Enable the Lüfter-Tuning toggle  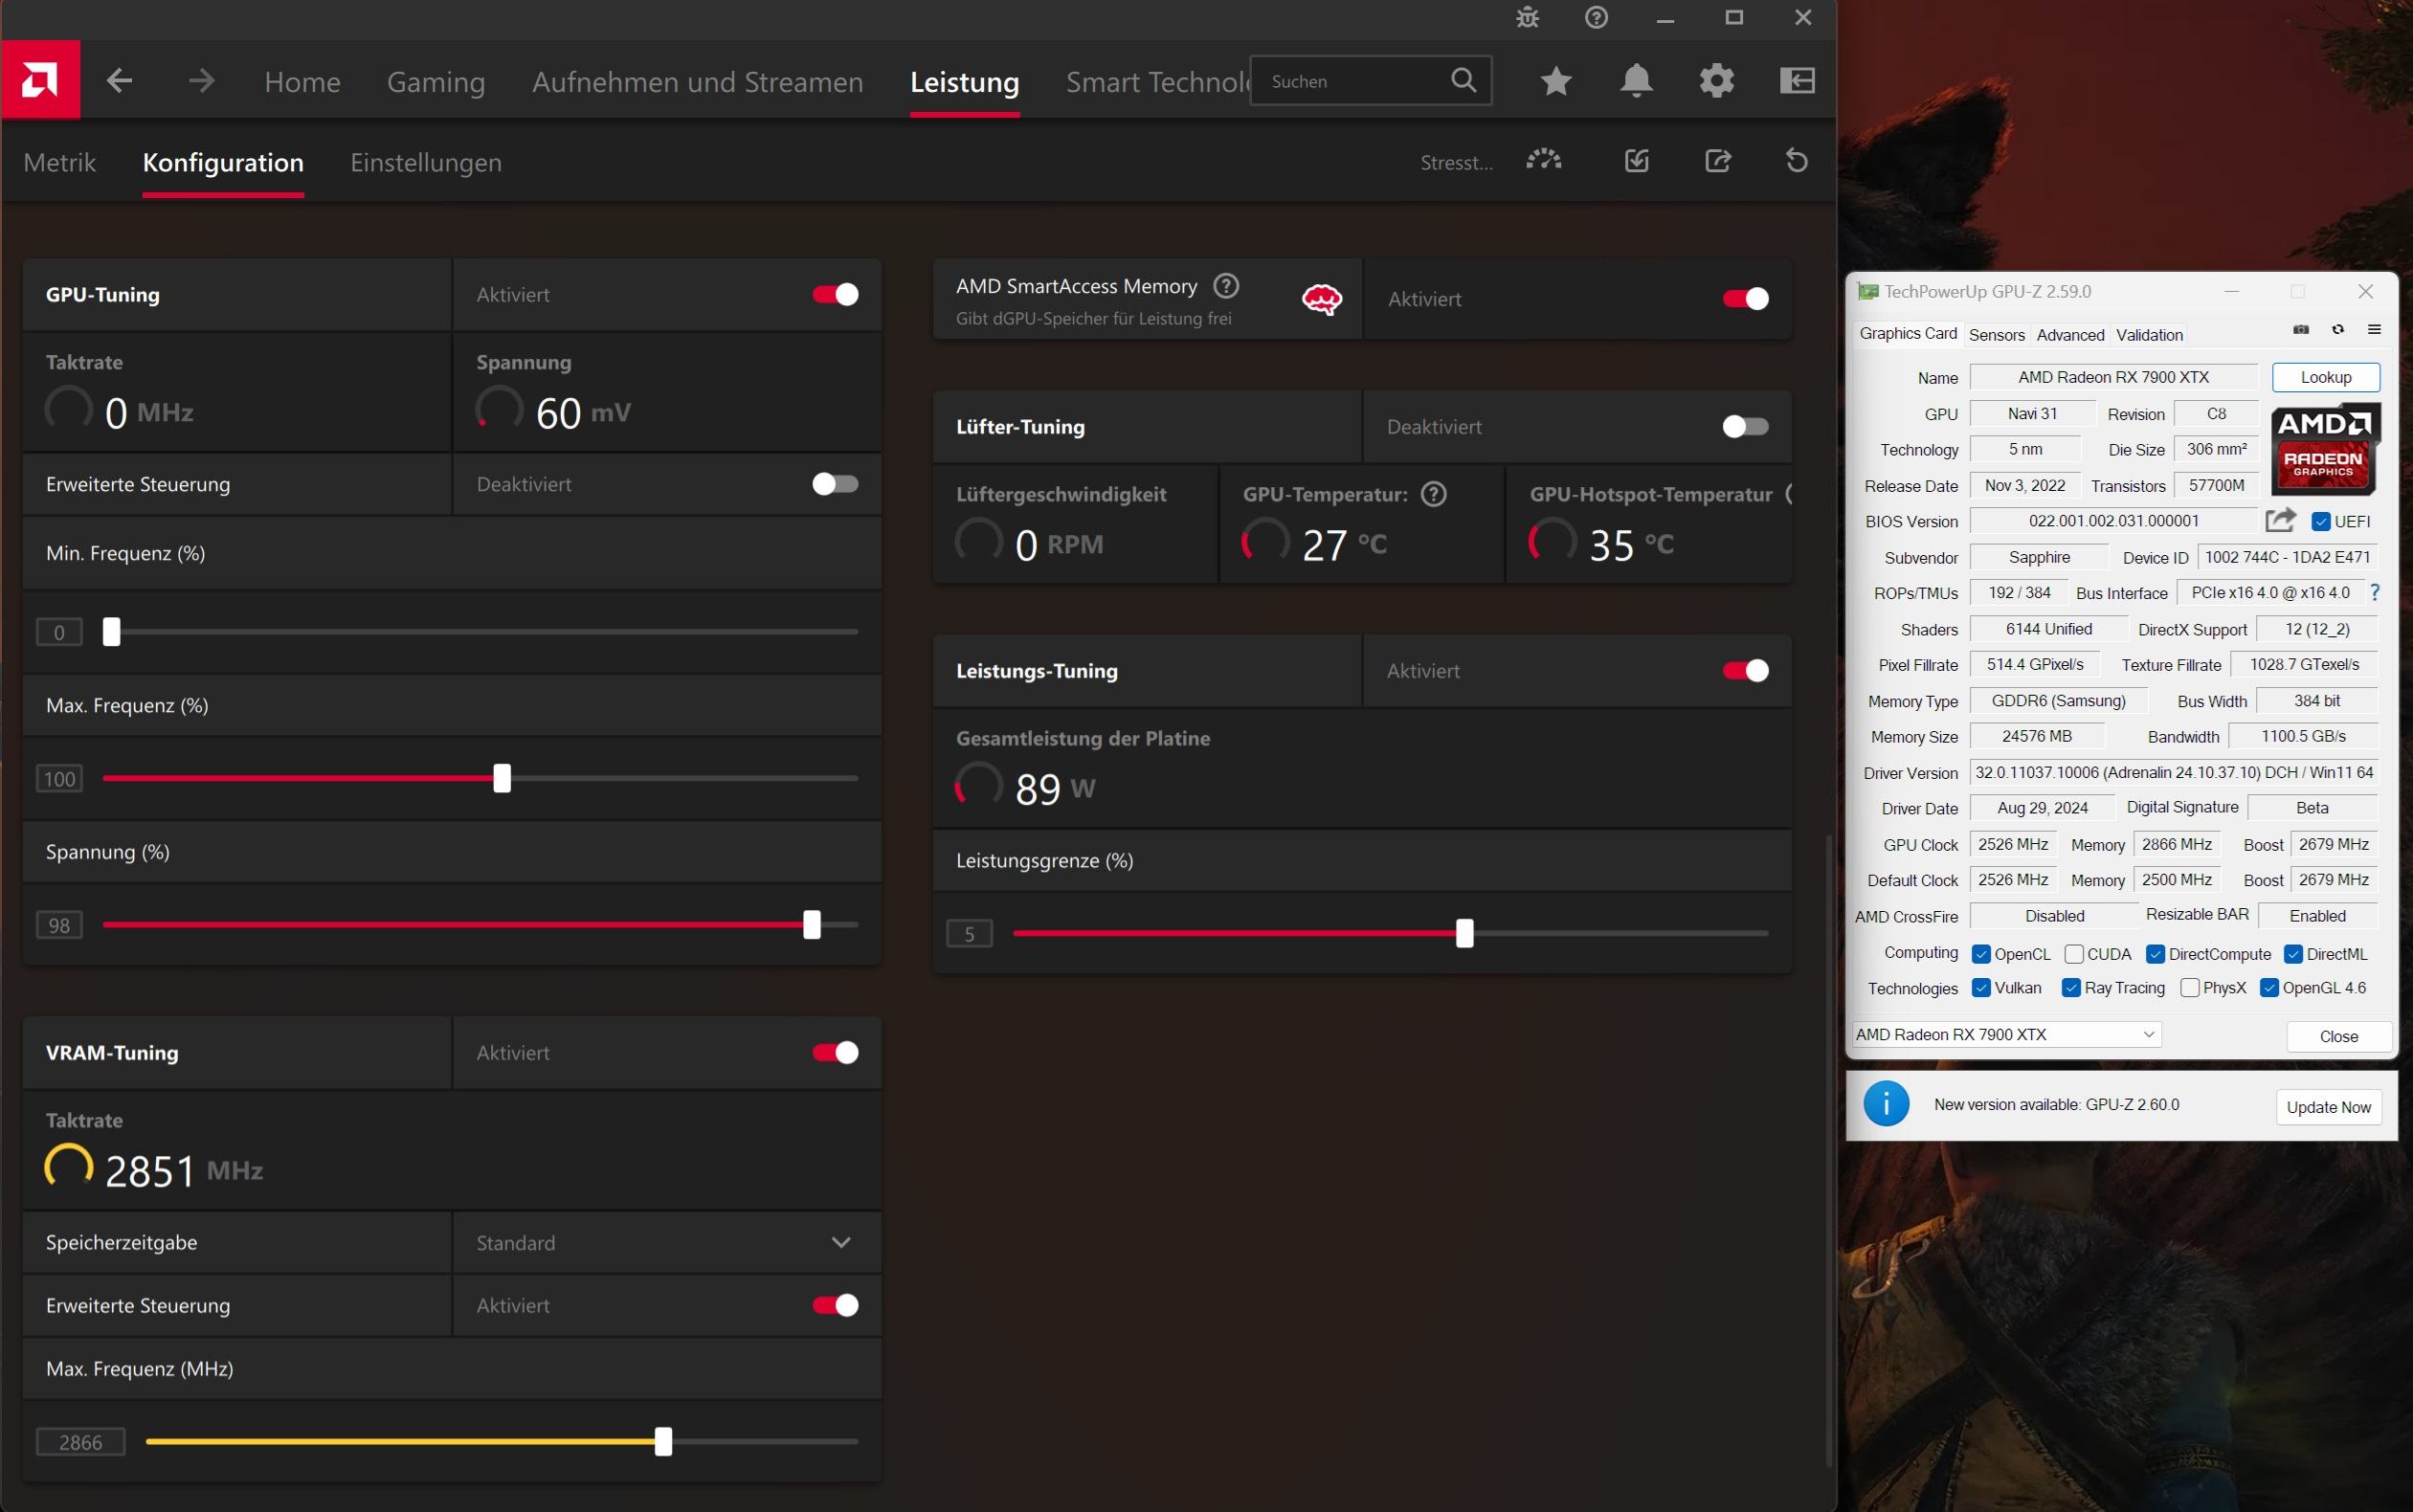[1745, 427]
